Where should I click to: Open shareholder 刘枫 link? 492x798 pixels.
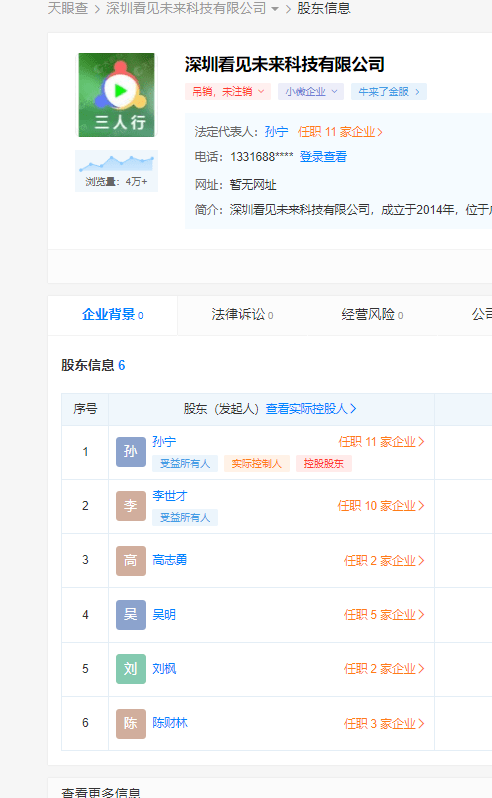pyautogui.click(x=164, y=669)
